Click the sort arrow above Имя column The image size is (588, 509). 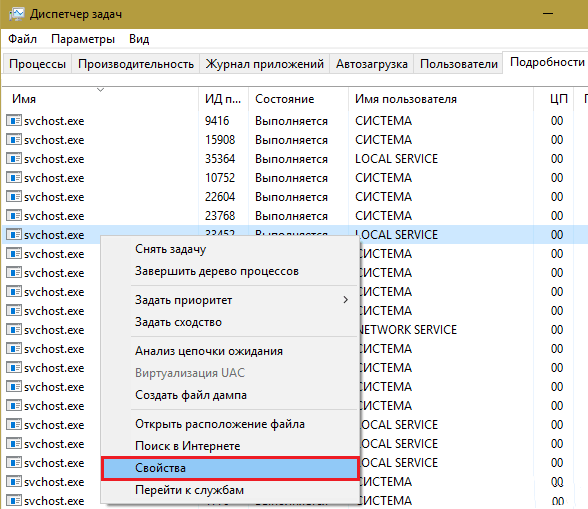(100, 90)
